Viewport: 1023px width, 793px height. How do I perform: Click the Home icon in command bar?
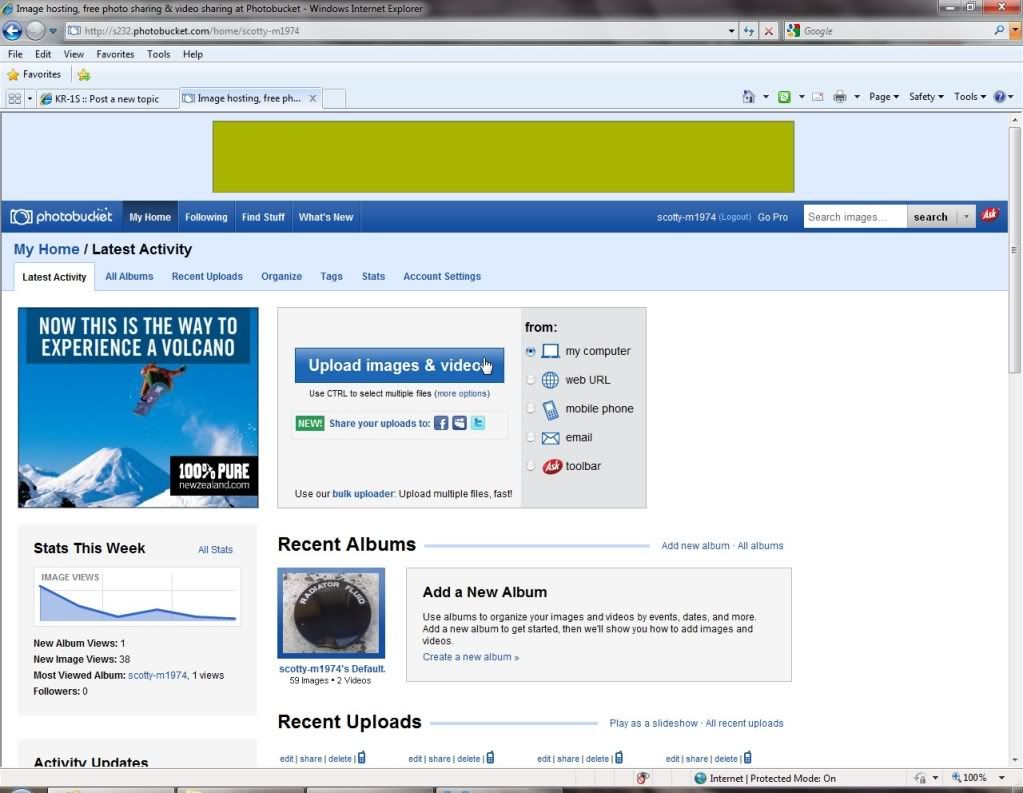[748, 97]
